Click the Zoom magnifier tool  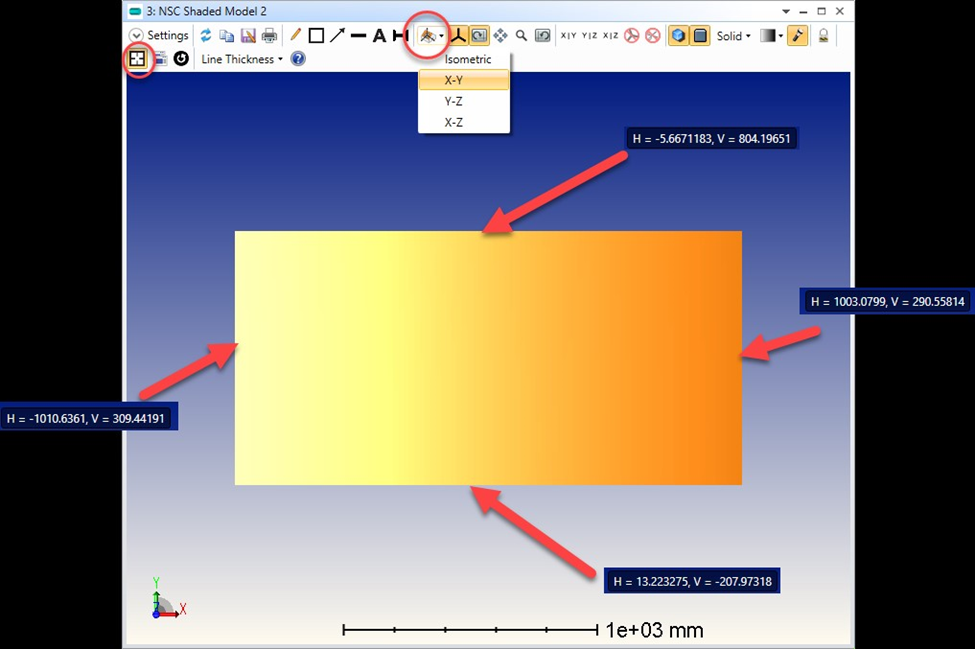522,35
